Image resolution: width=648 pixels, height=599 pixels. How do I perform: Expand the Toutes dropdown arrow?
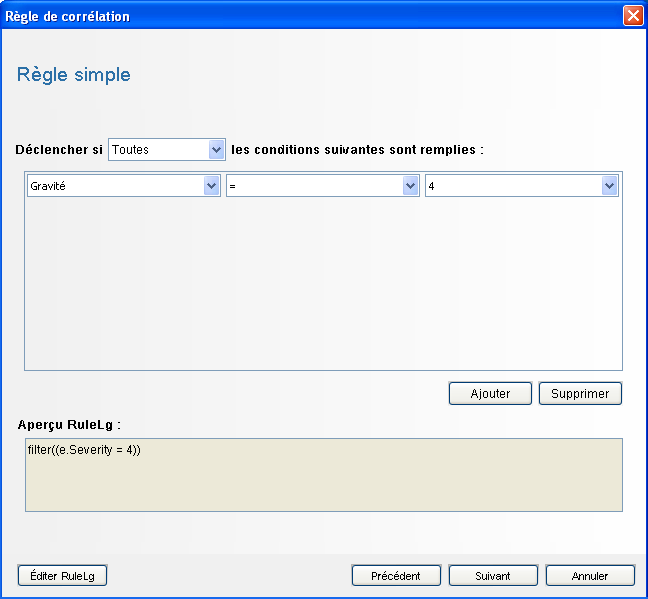217,150
